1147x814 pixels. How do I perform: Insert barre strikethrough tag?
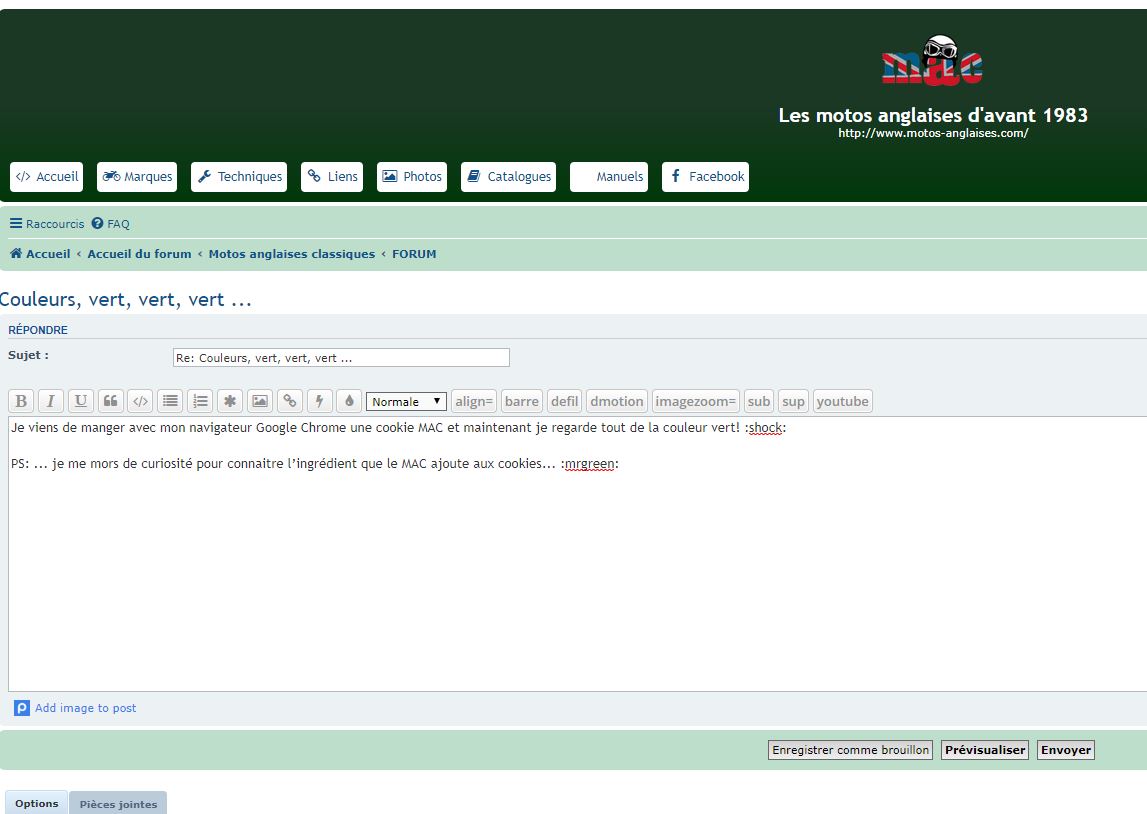coord(522,401)
